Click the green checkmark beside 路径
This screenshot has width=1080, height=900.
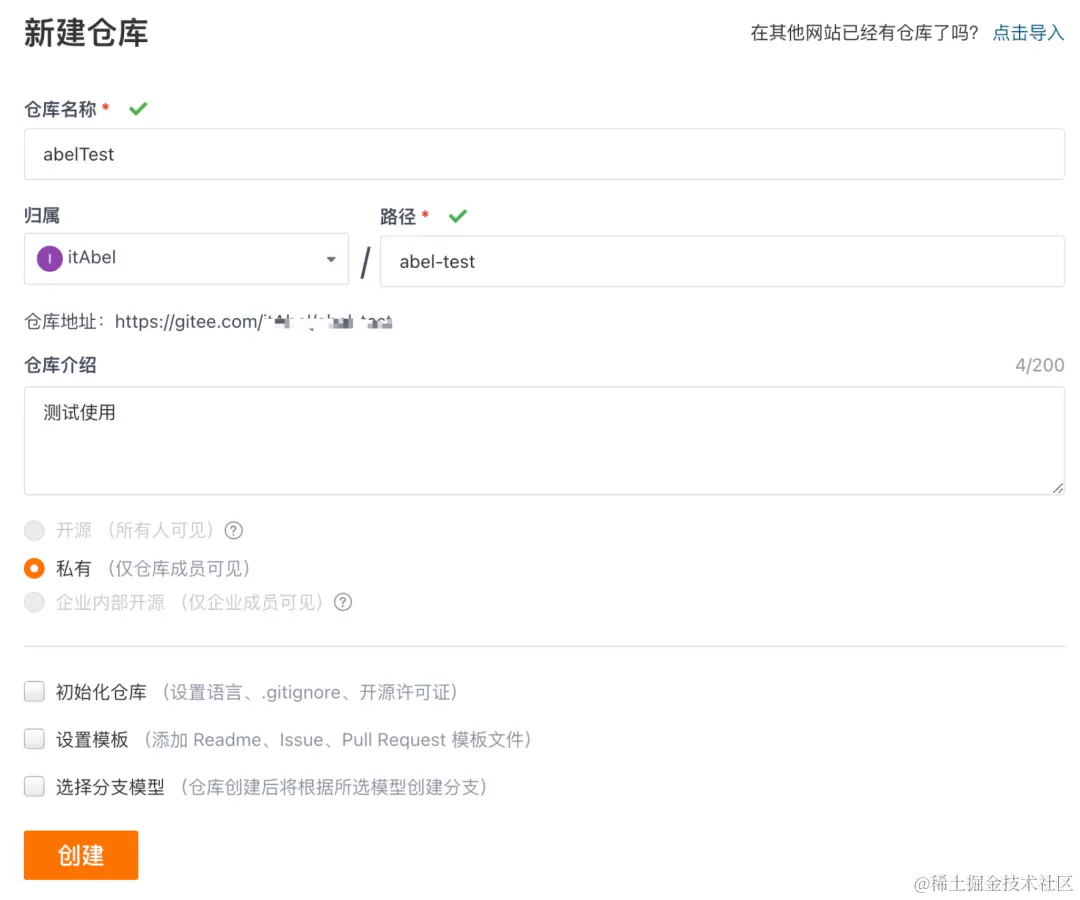(457, 215)
